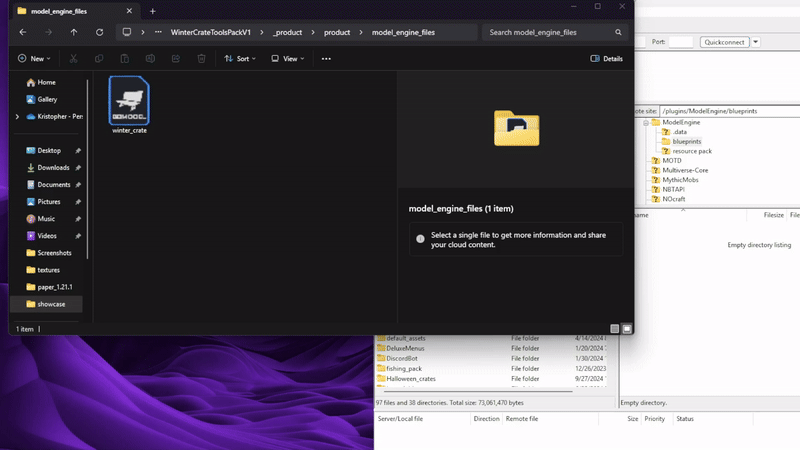Switch to large icons view layout
Screen dimensions: 800x450
coord(627,328)
